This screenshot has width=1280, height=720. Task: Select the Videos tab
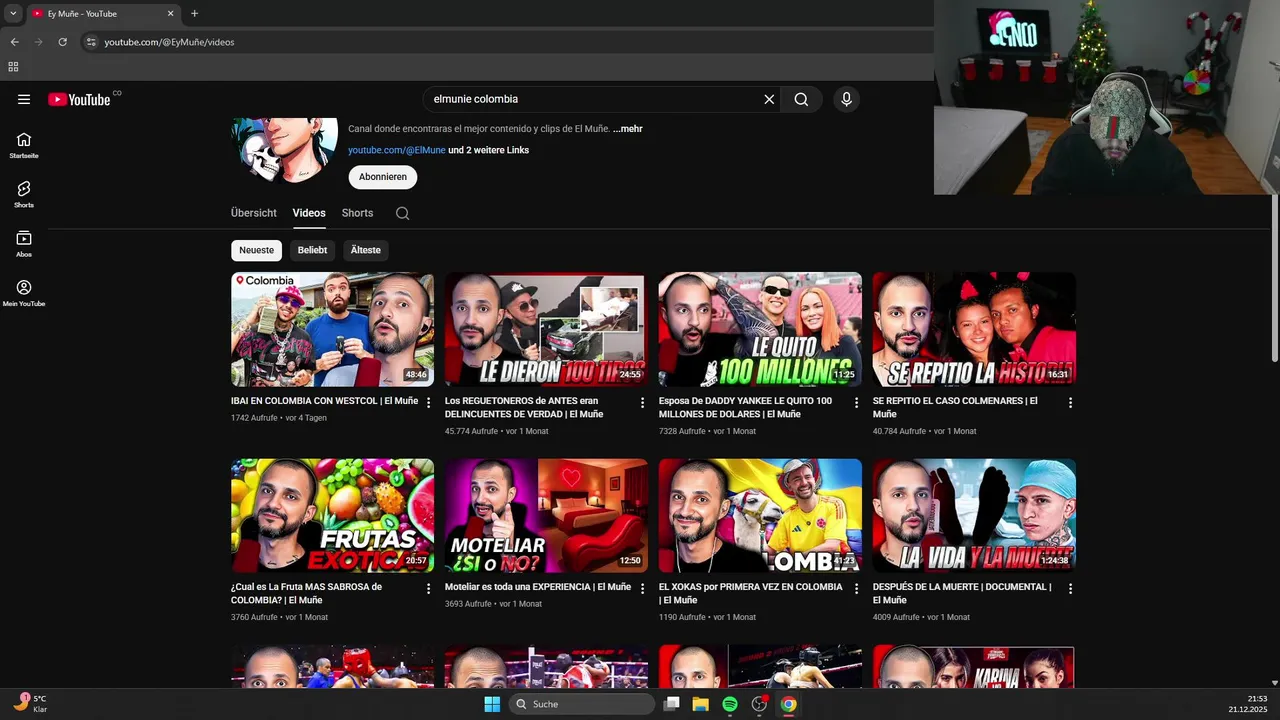click(x=309, y=213)
